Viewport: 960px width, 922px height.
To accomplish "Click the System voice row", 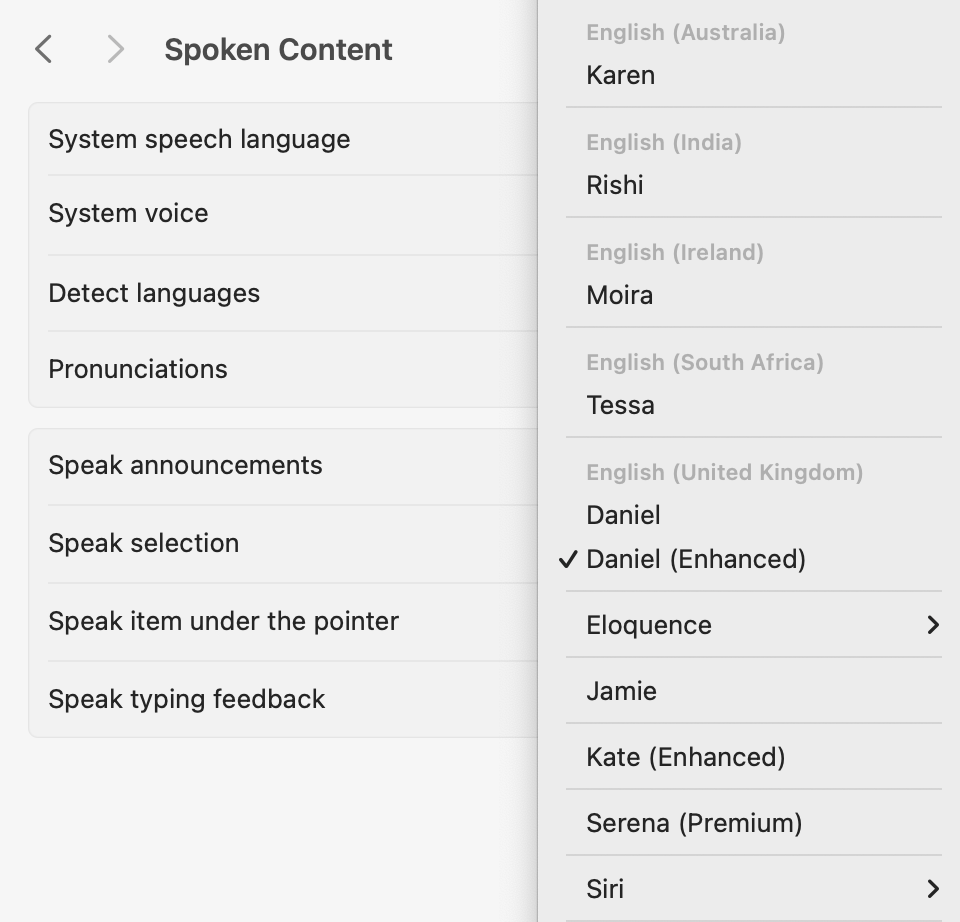I will point(129,213).
